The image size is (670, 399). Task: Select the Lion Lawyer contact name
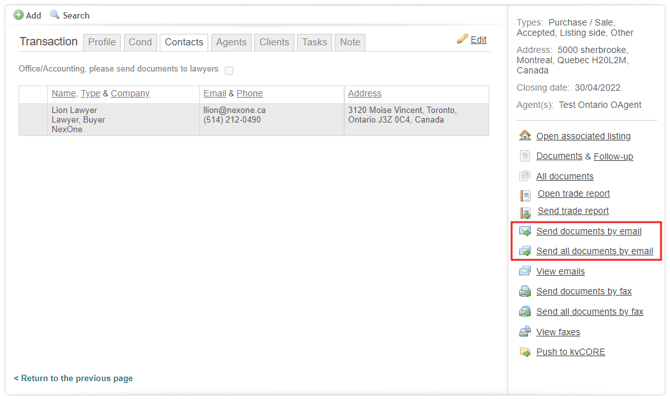(74, 110)
